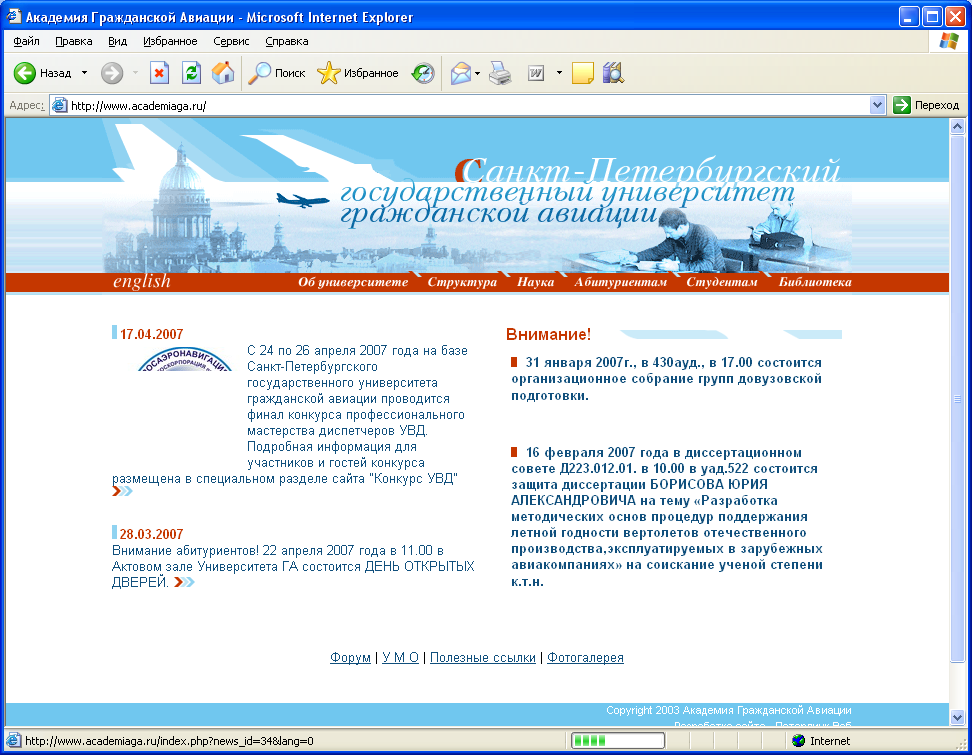Open the Forward history dropdown arrow
This screenshot has width=972, height=755.
[135, 73]
